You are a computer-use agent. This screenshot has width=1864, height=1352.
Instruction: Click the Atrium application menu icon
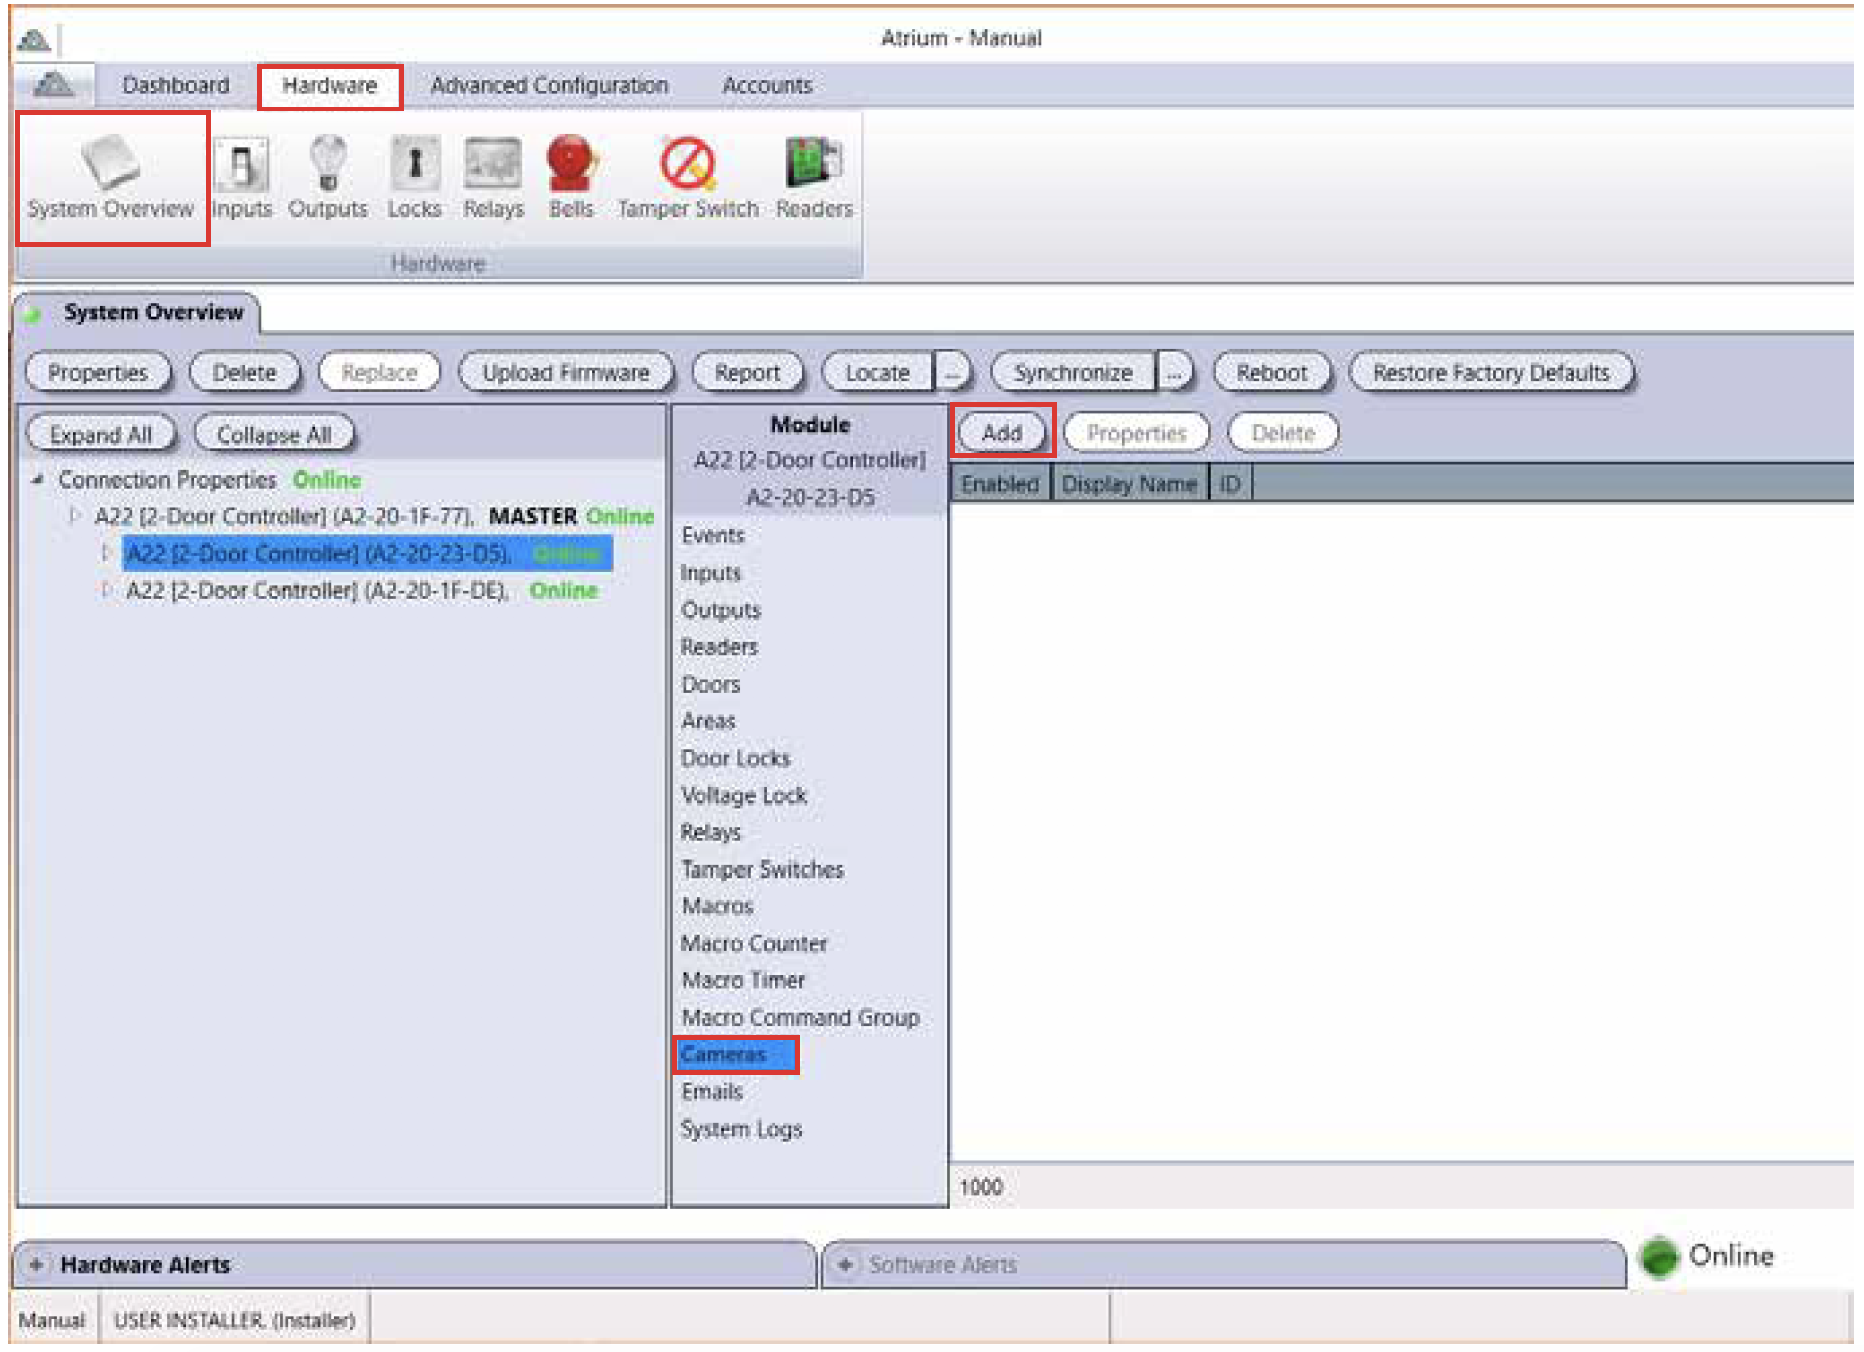pyautogui.click(x=53, y=85)
